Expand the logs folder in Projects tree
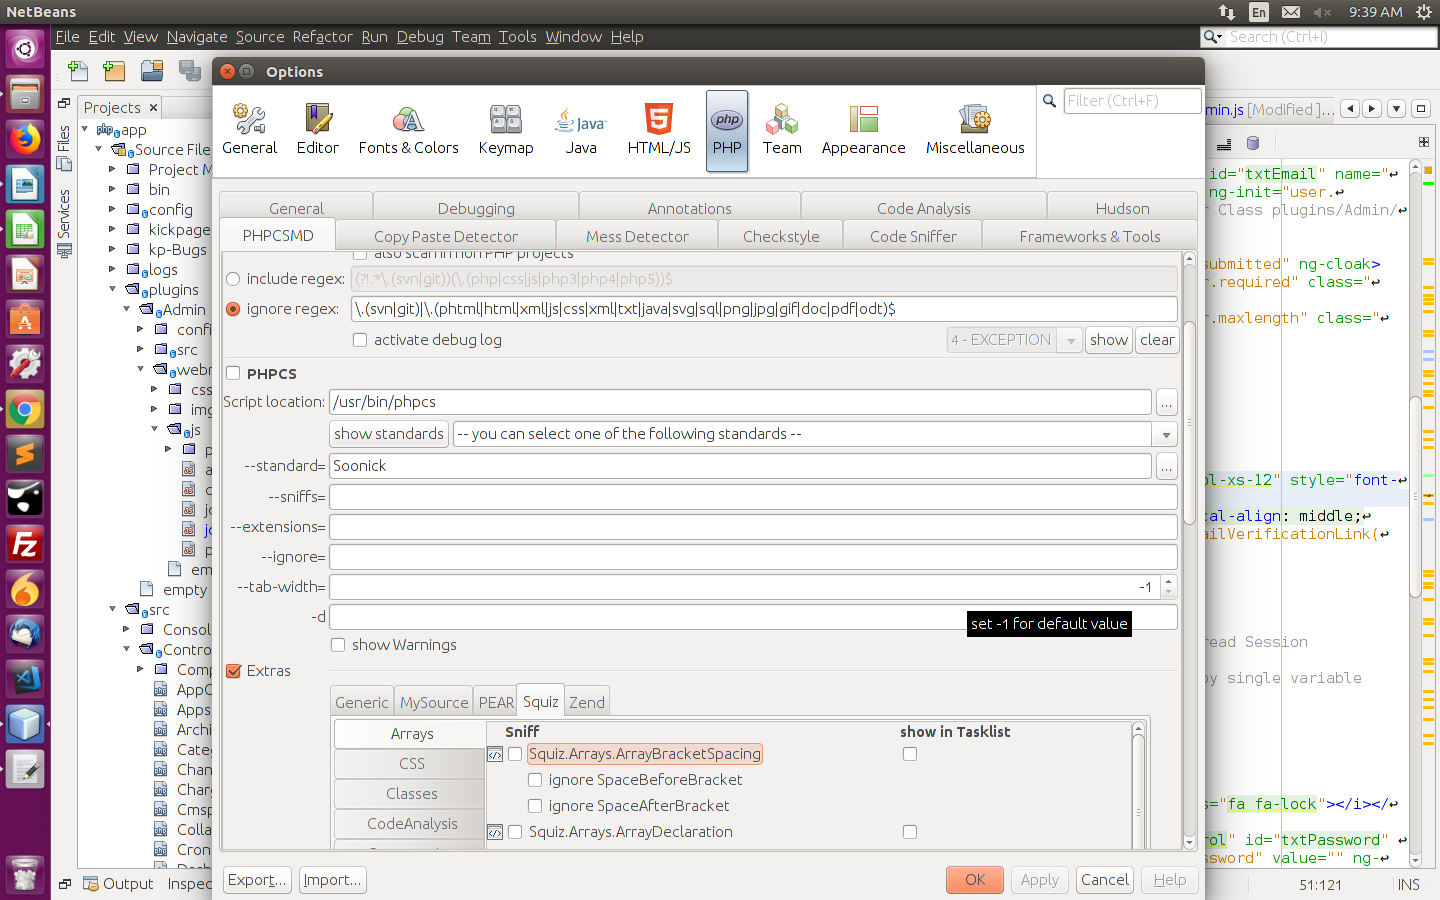Image resolution: width=1440 pixels, height=900 pixels. tap(113, 269)
